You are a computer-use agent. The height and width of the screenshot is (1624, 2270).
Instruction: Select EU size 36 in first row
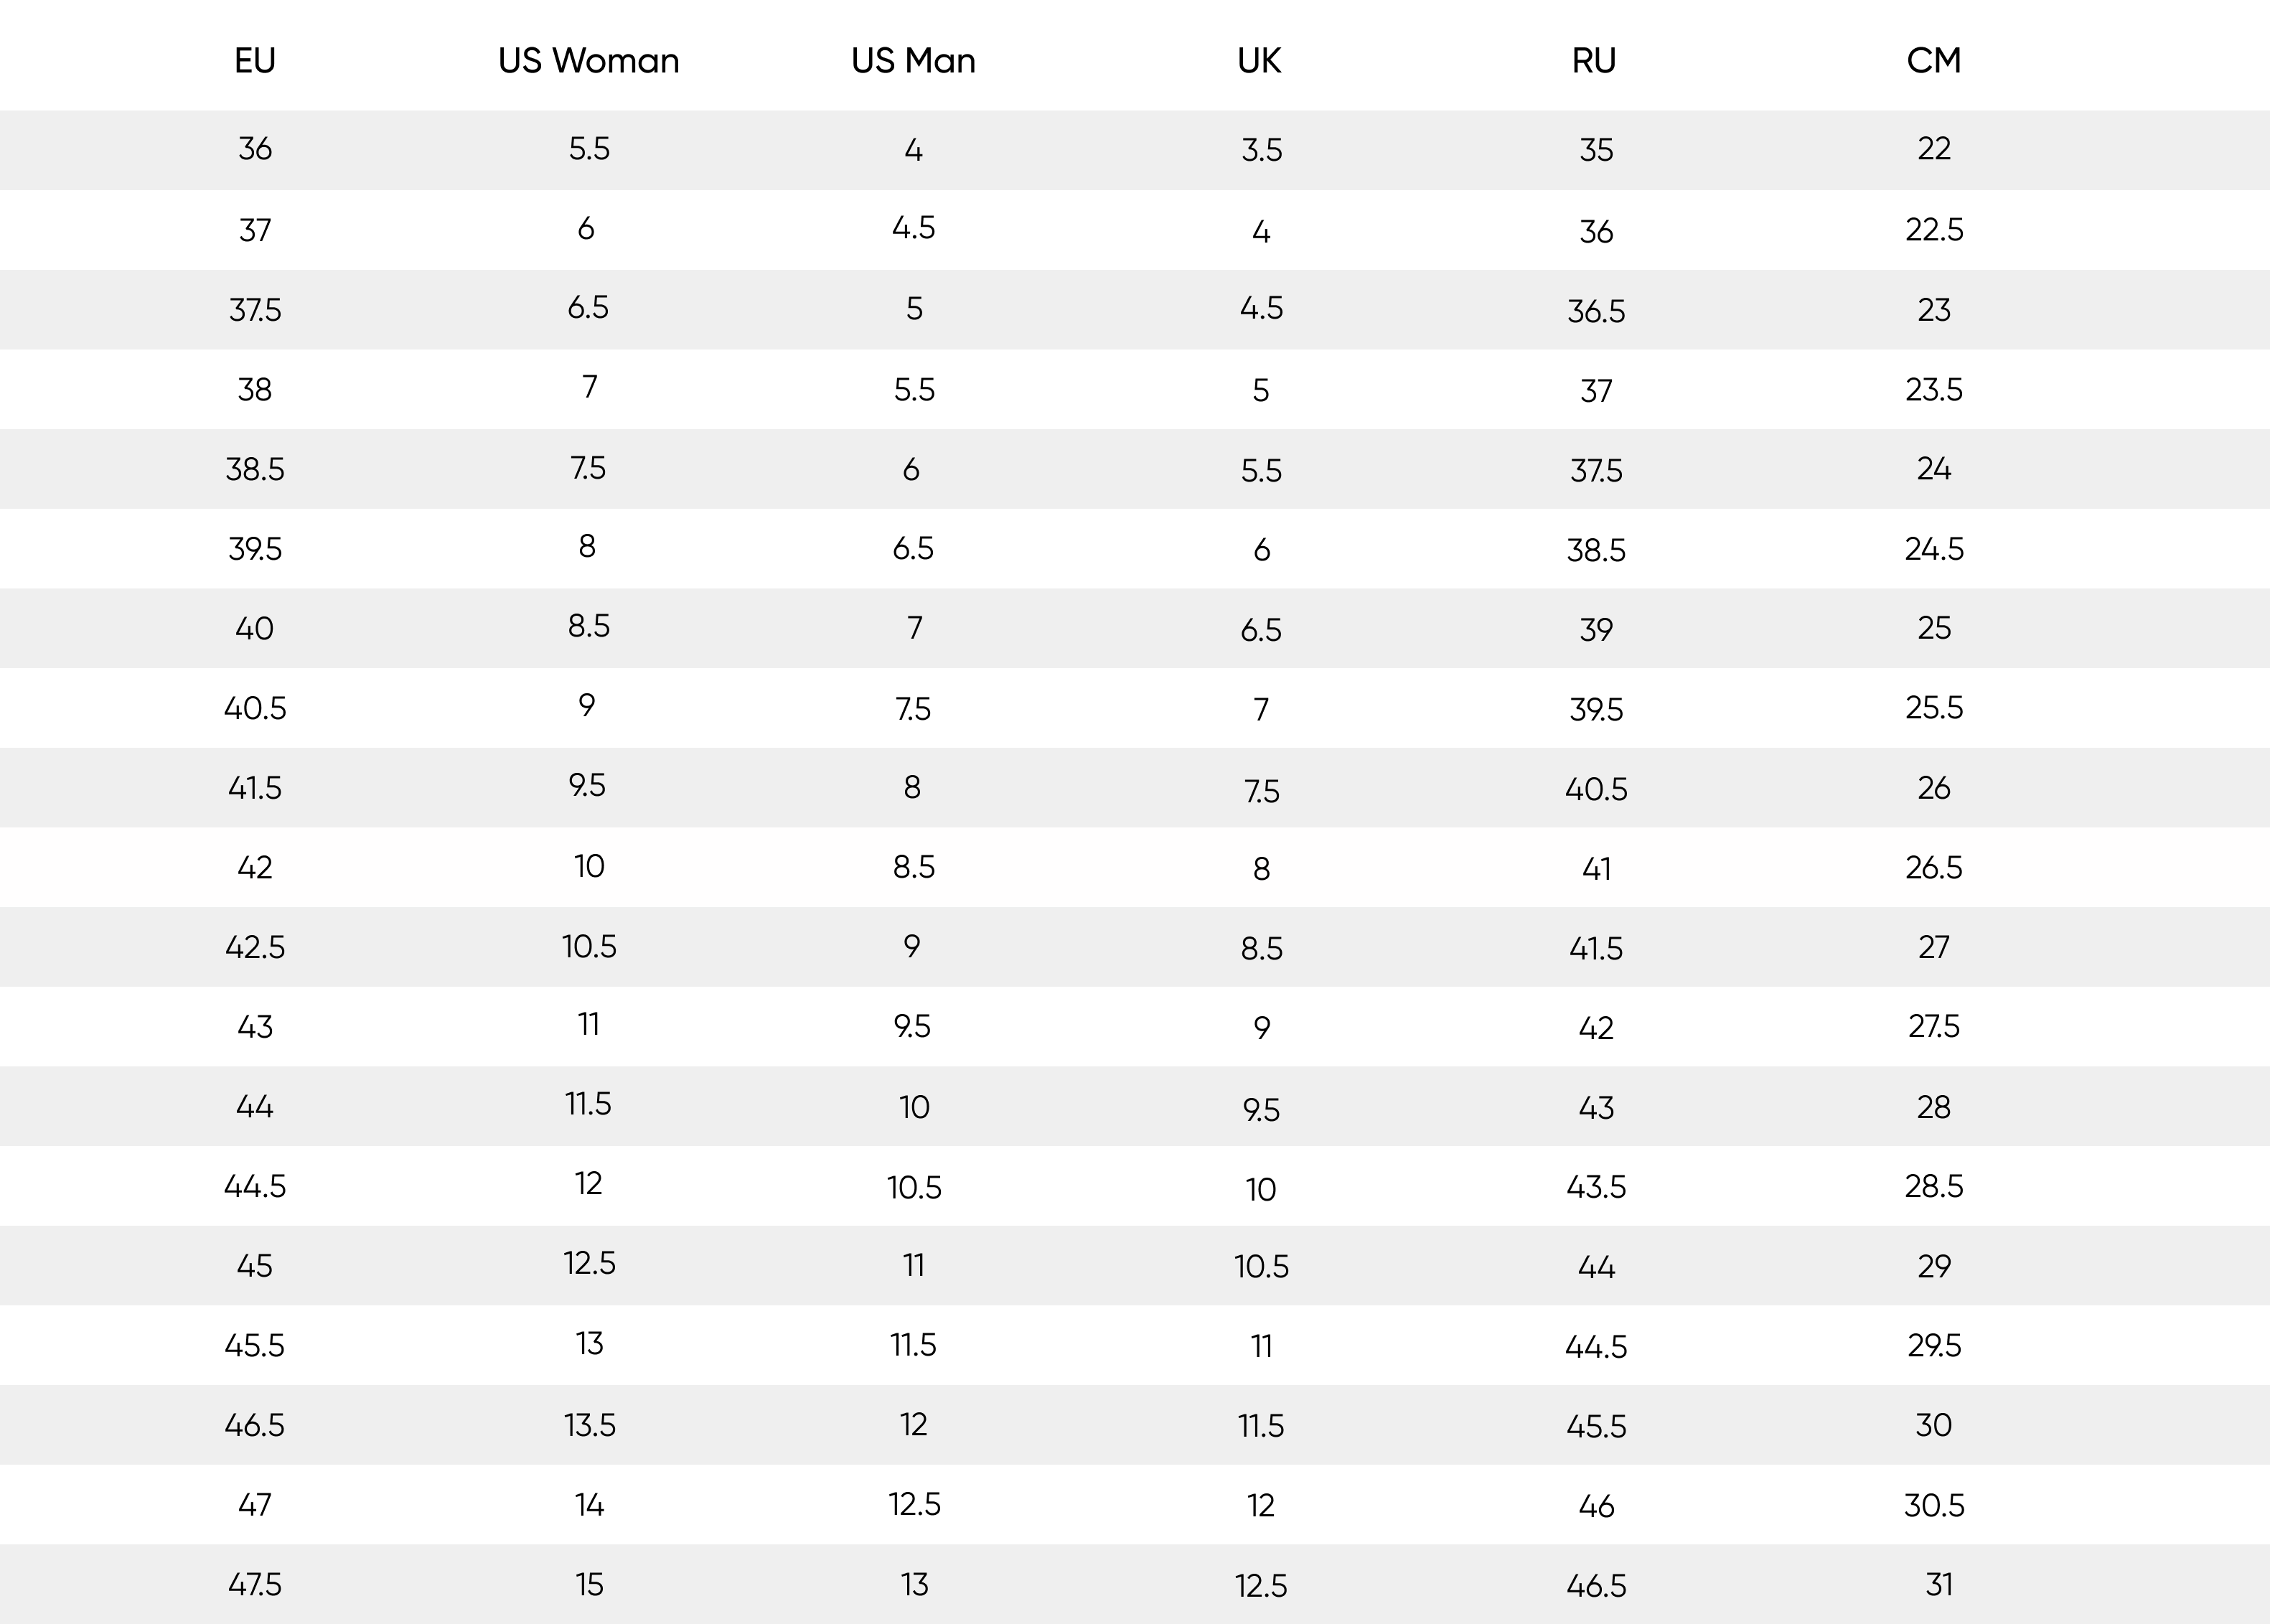pos(255,149)
